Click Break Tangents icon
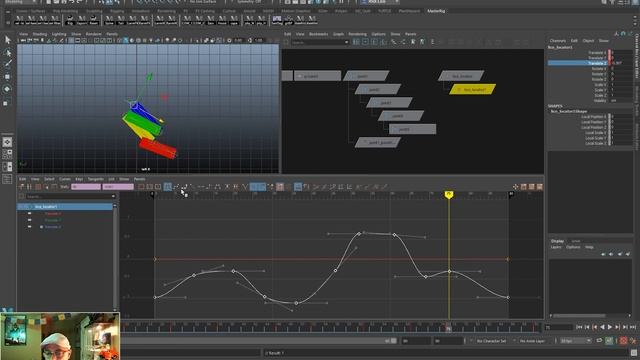Viewport: 640px width, 360px height. pos(244,187)
